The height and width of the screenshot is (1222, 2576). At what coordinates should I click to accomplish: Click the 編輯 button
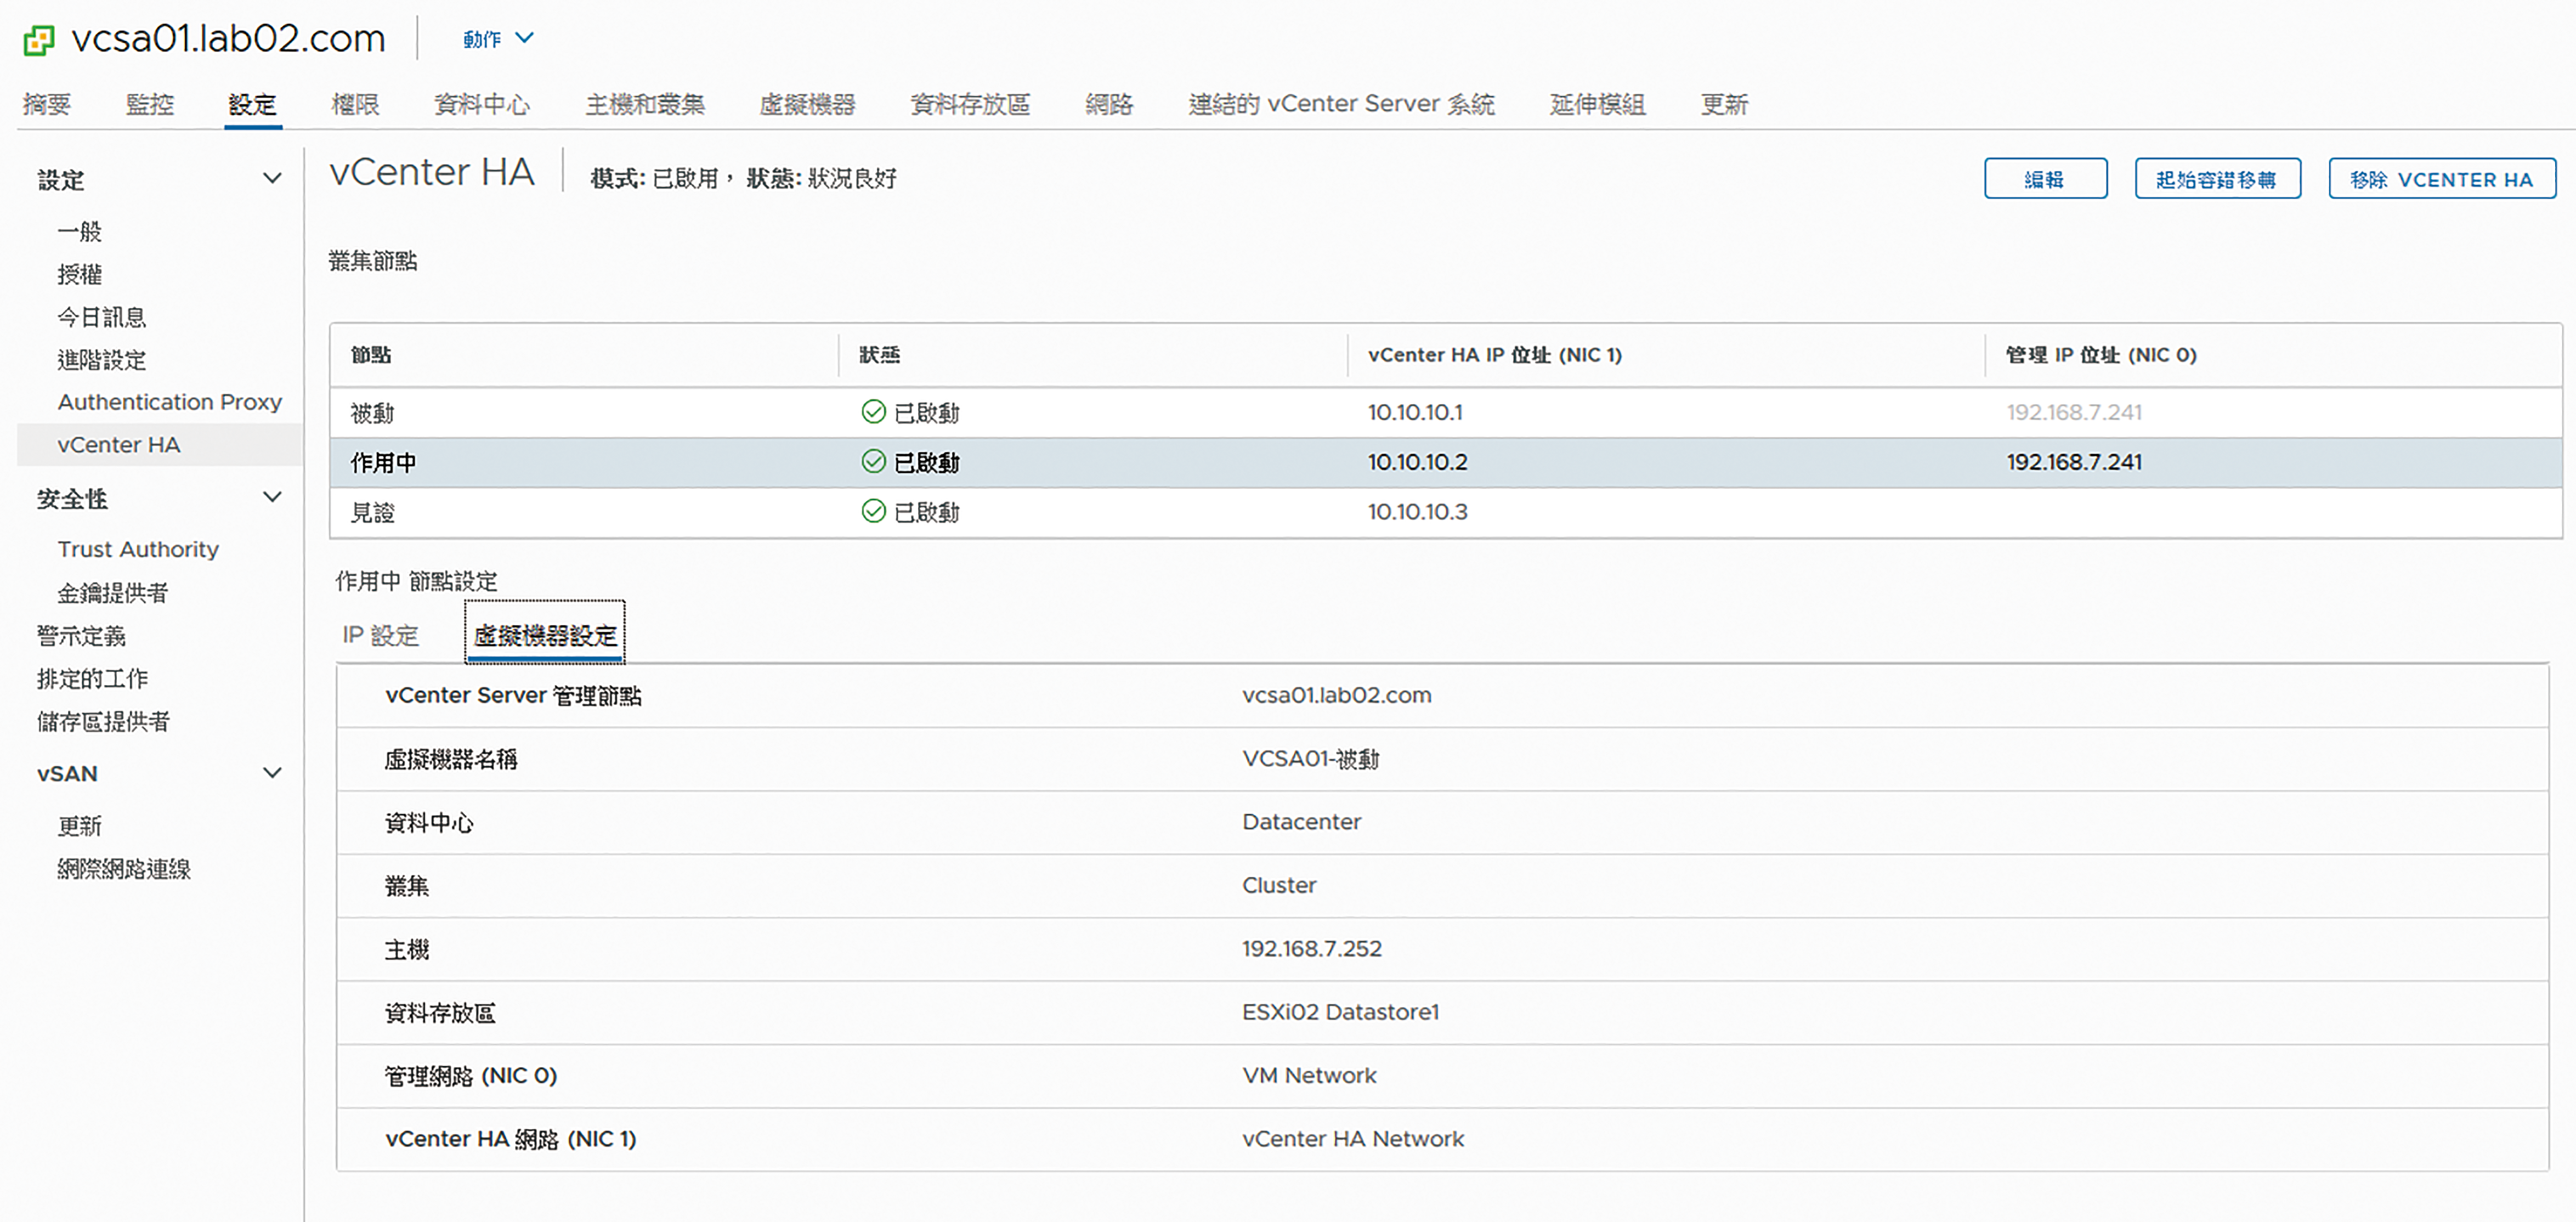click(x=2045, y=179)
